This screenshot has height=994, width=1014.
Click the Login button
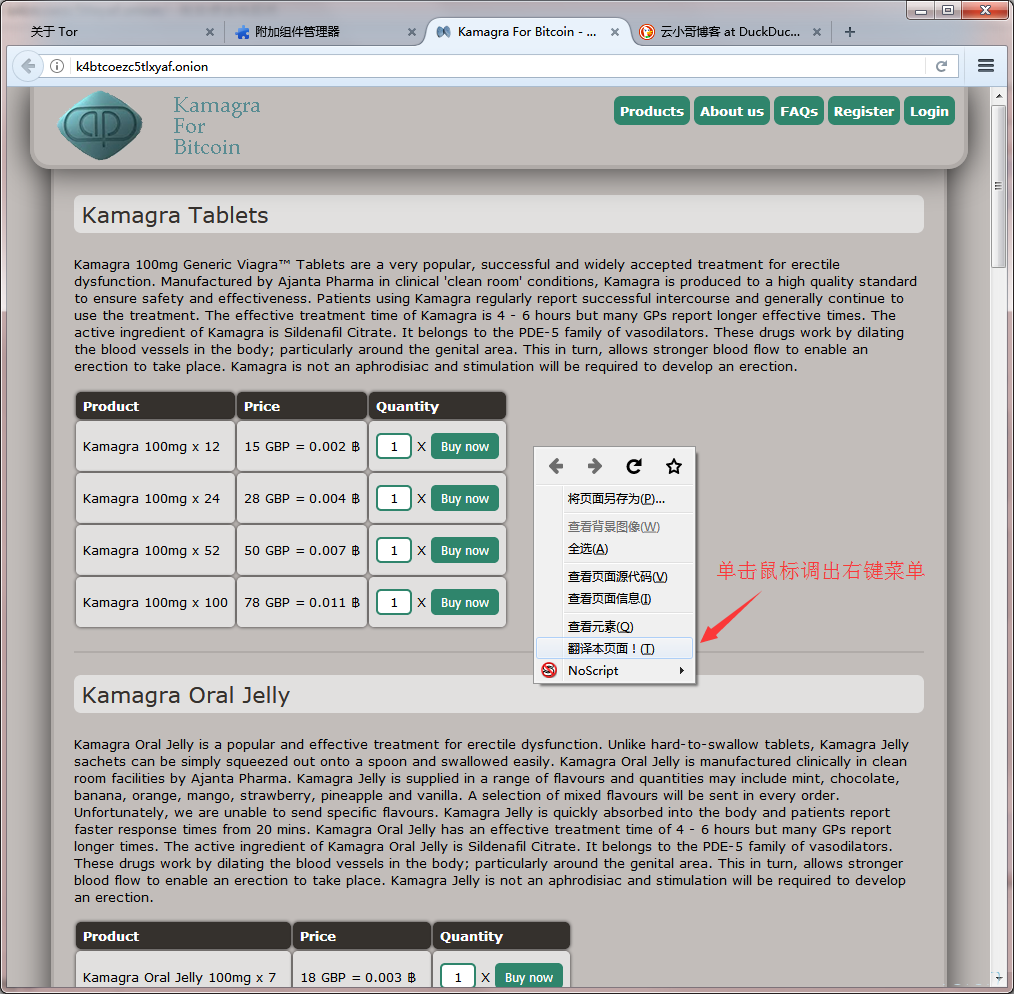(929, 111)
